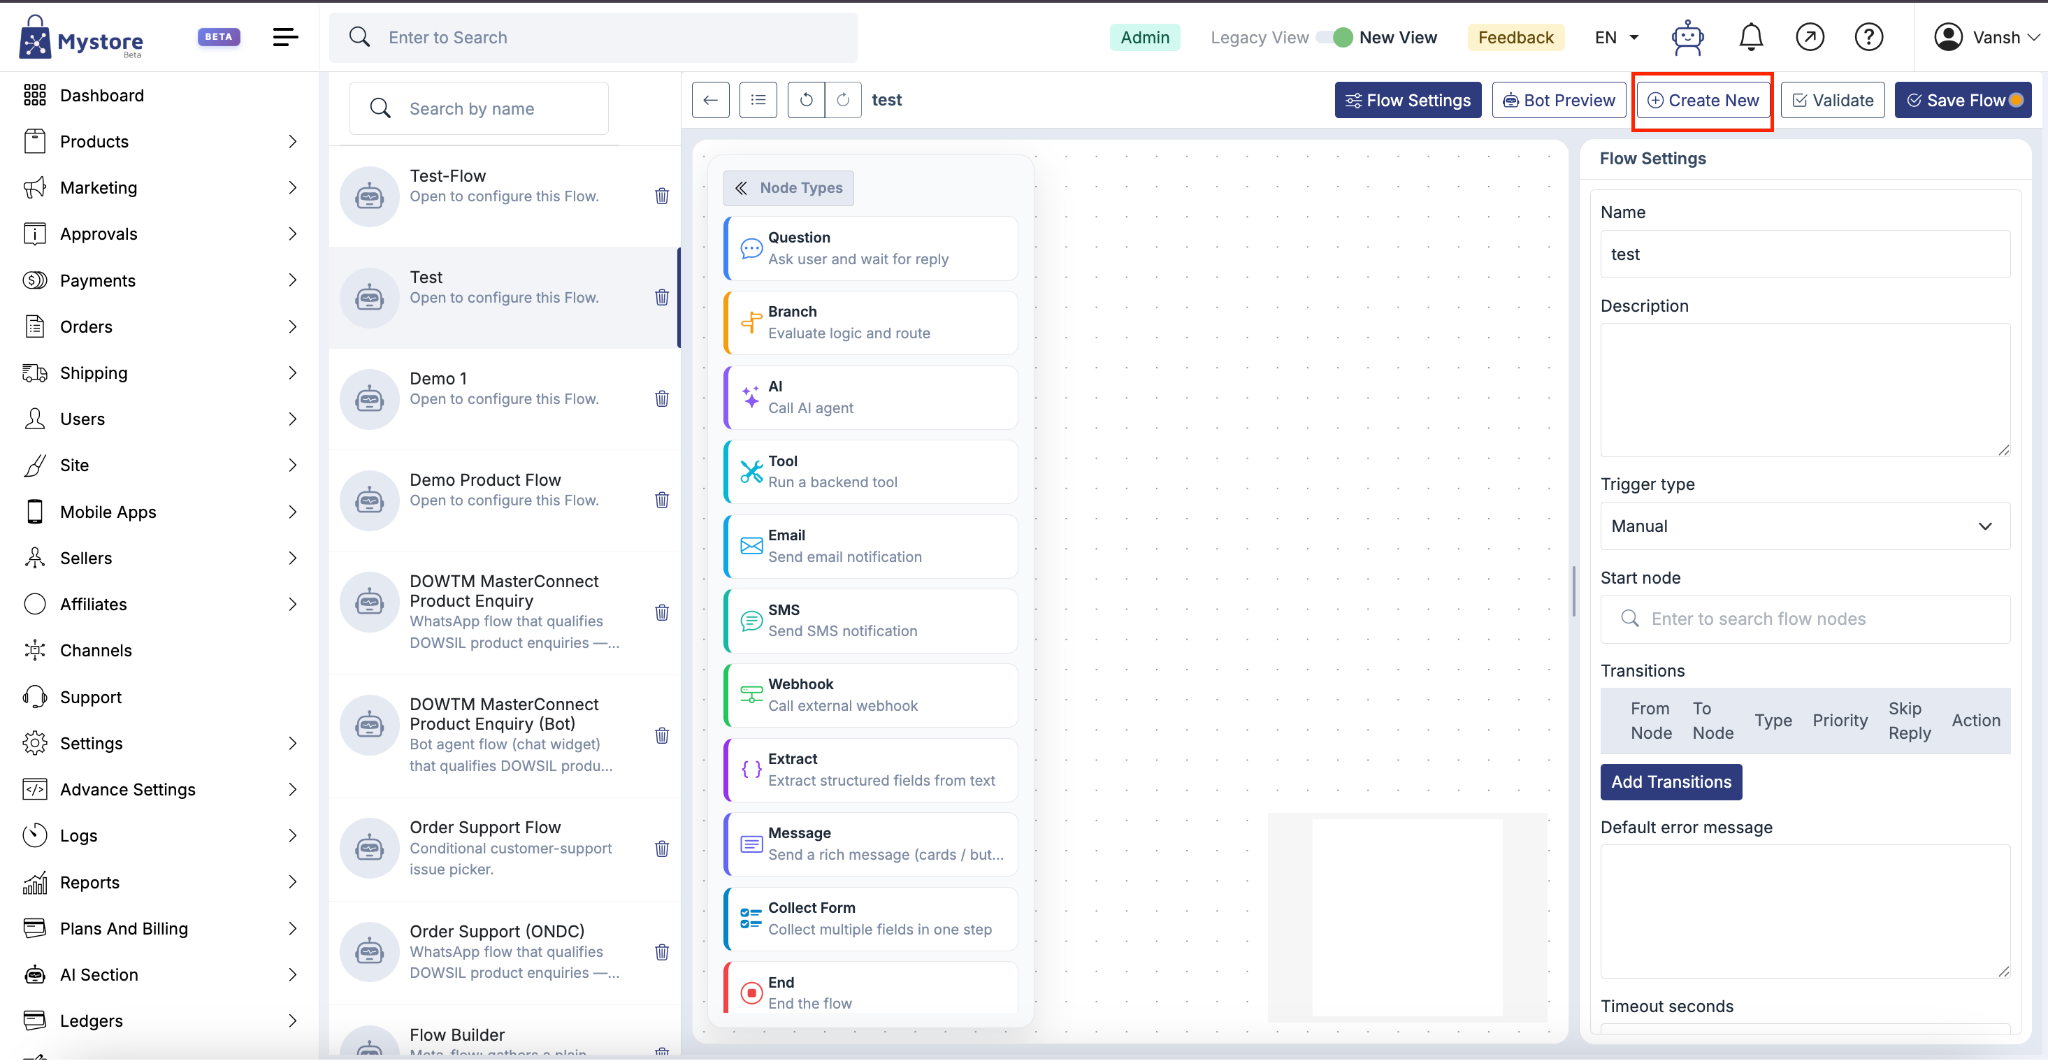The width and height of the screenshot is (2048, 1060).
Task: Open the list view icon in toolbar
Action: click(x=758, y=100)
